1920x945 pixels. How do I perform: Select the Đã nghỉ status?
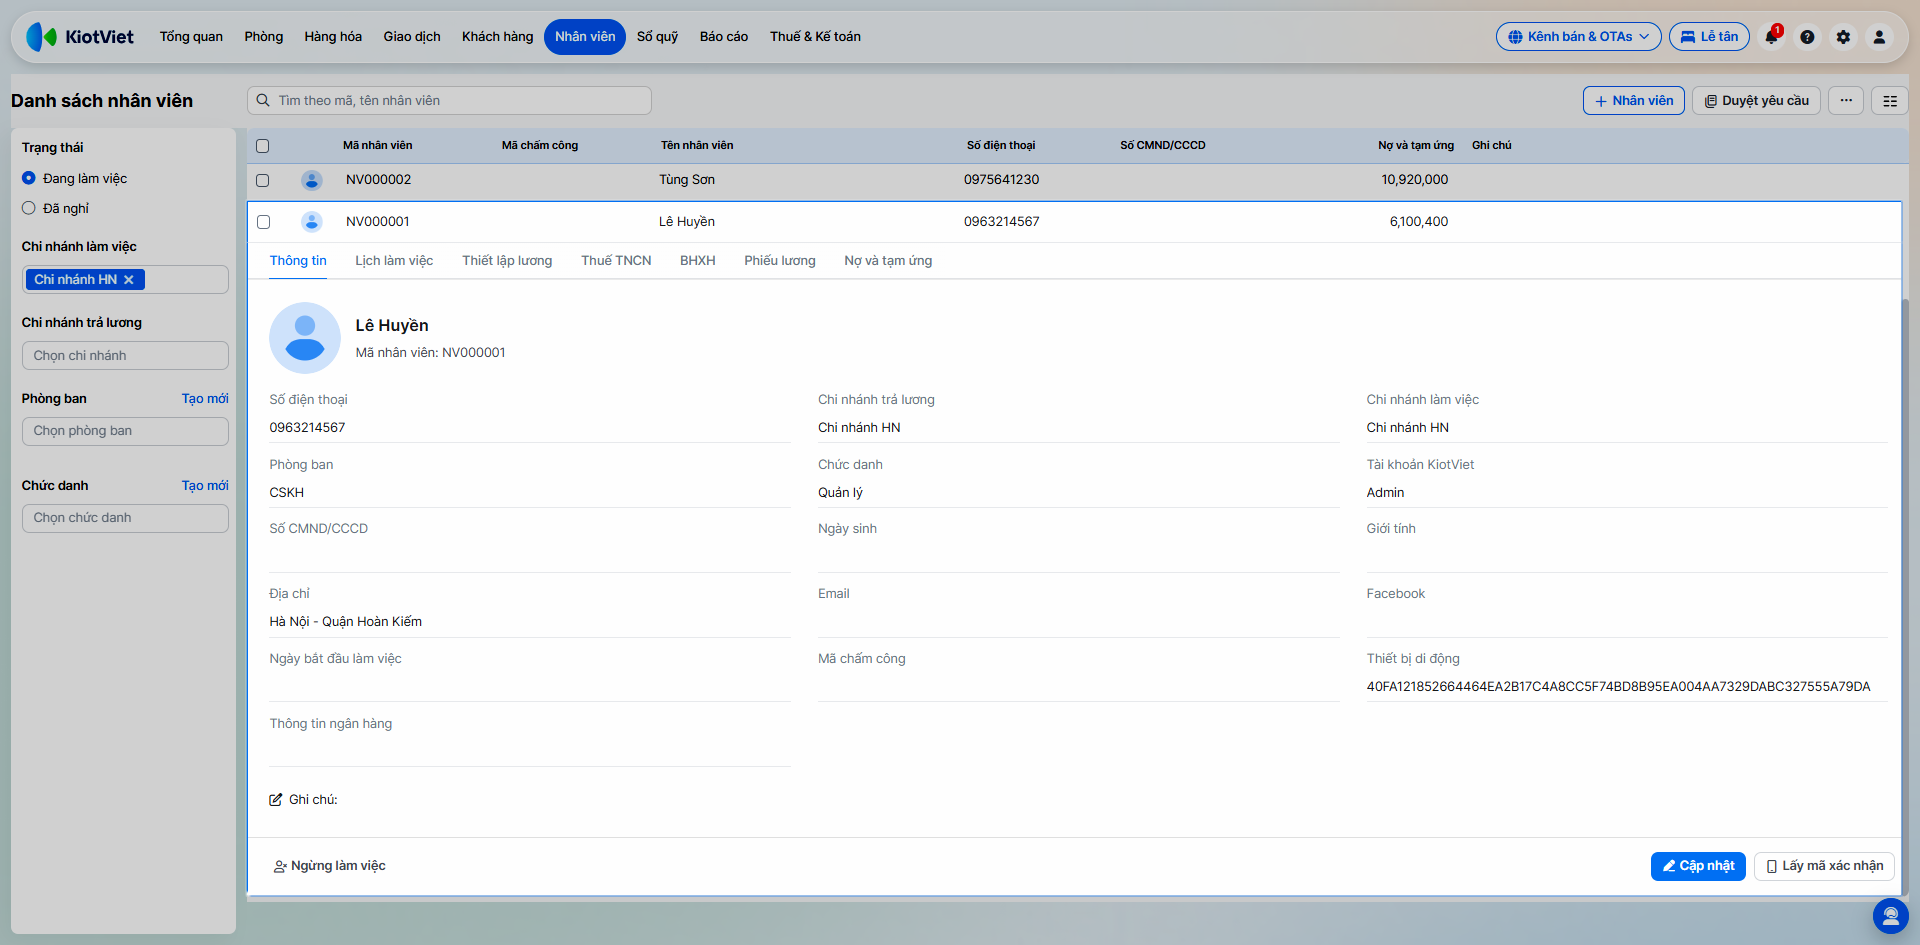[29, 208]
